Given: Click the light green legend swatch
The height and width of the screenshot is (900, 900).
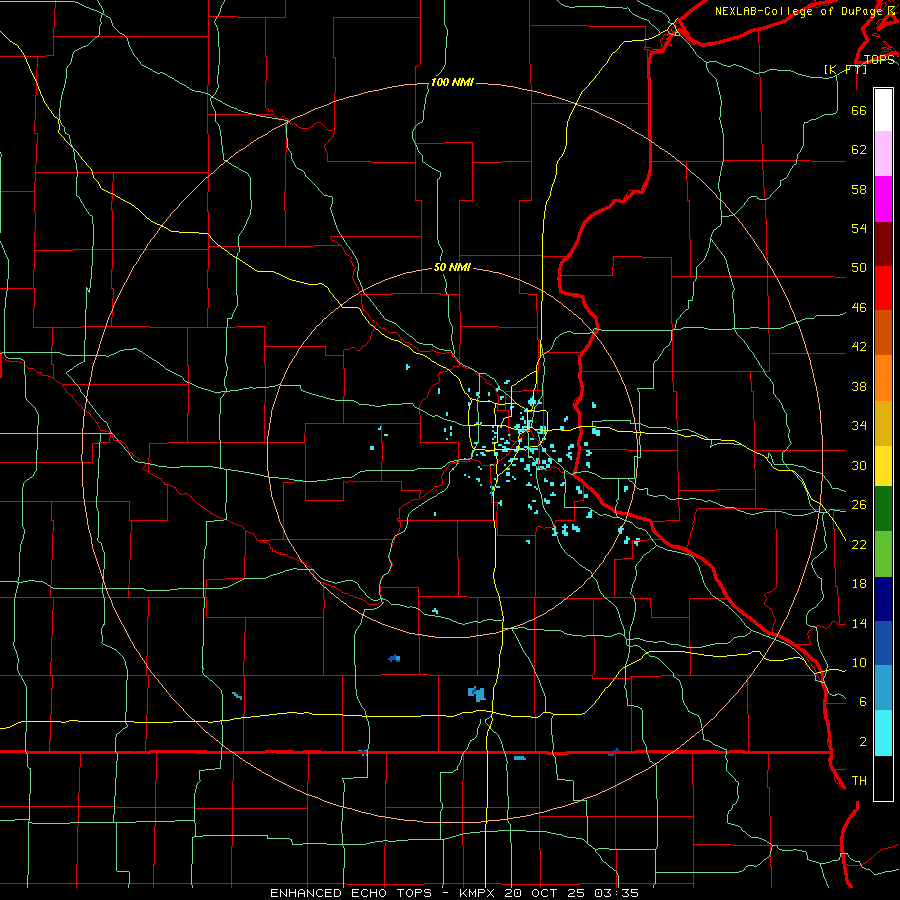Looking at the screenshot, I should point(883,554).
